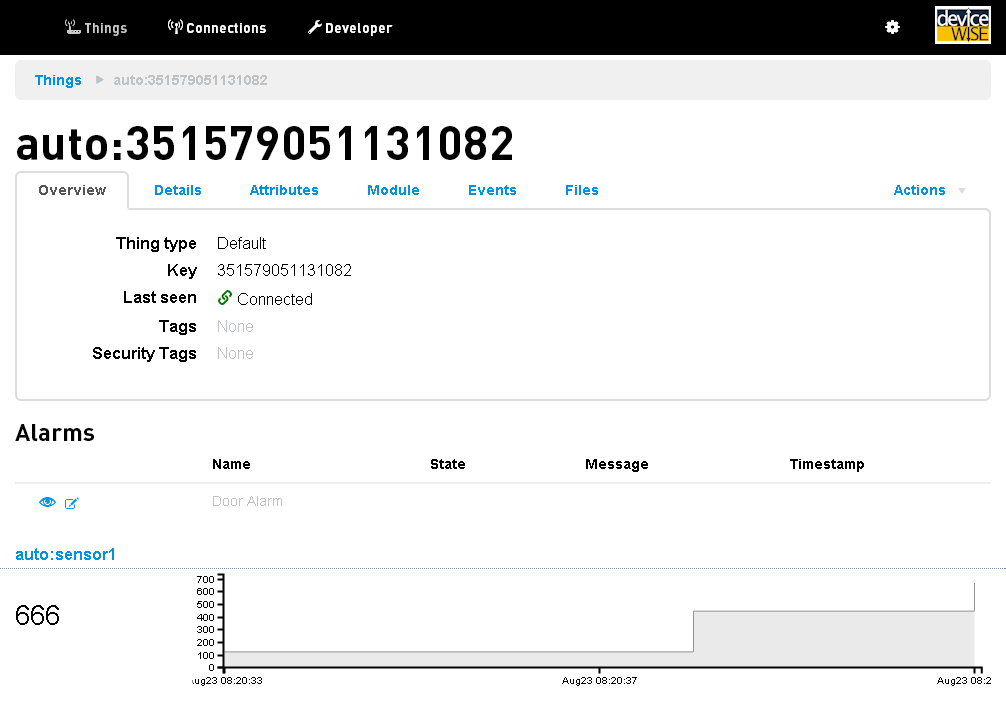
Task: Switch to the Details tab
Action: pos(178,190)
